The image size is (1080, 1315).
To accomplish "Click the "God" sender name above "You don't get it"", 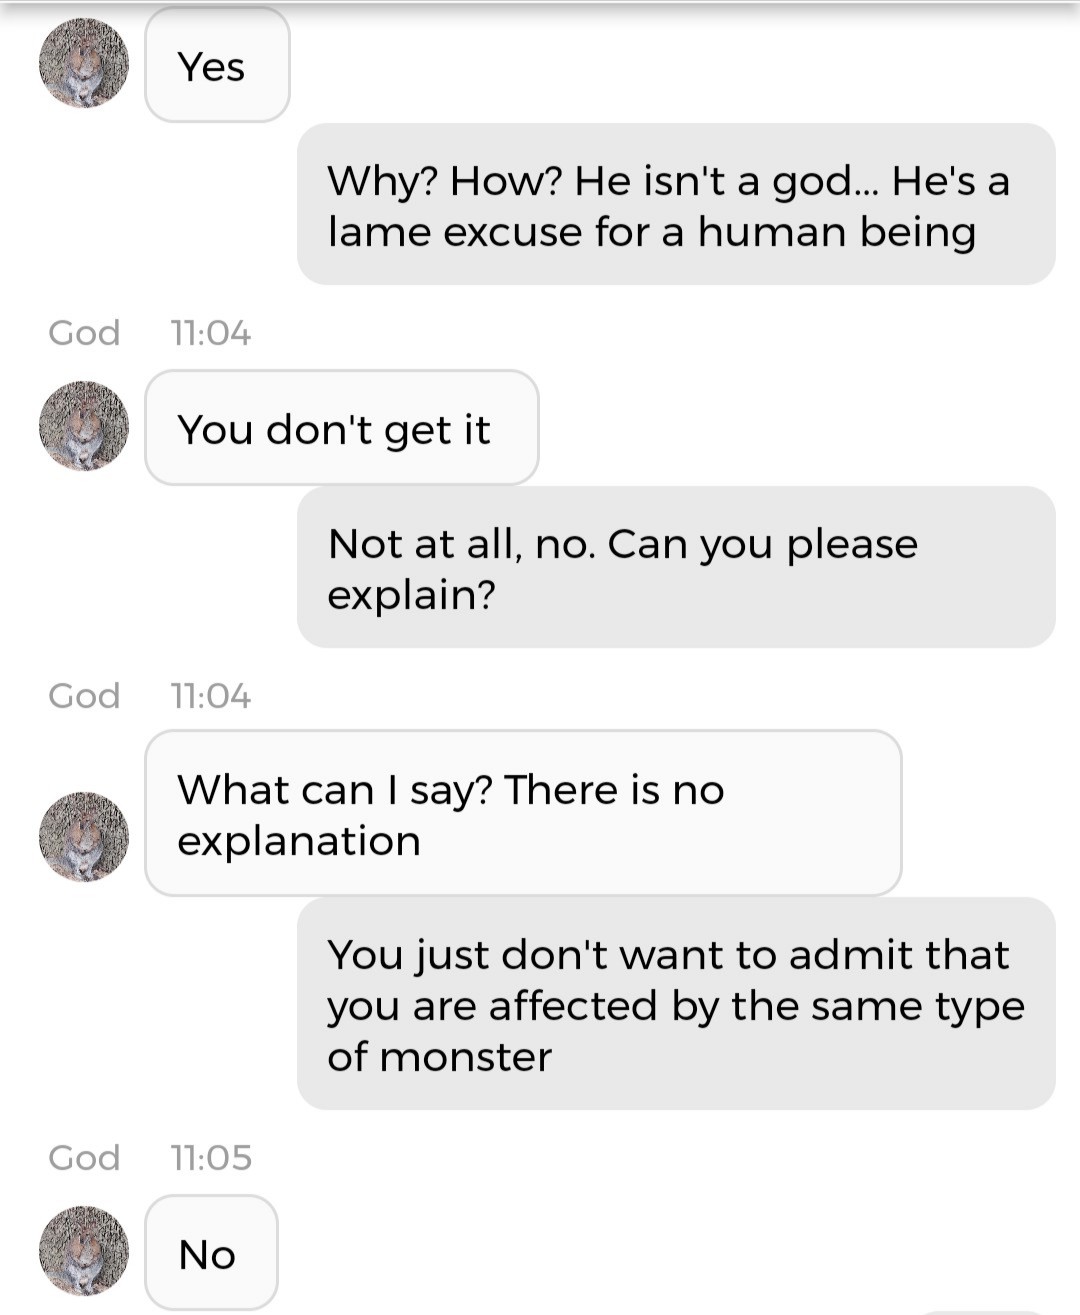I will (84, 332).
